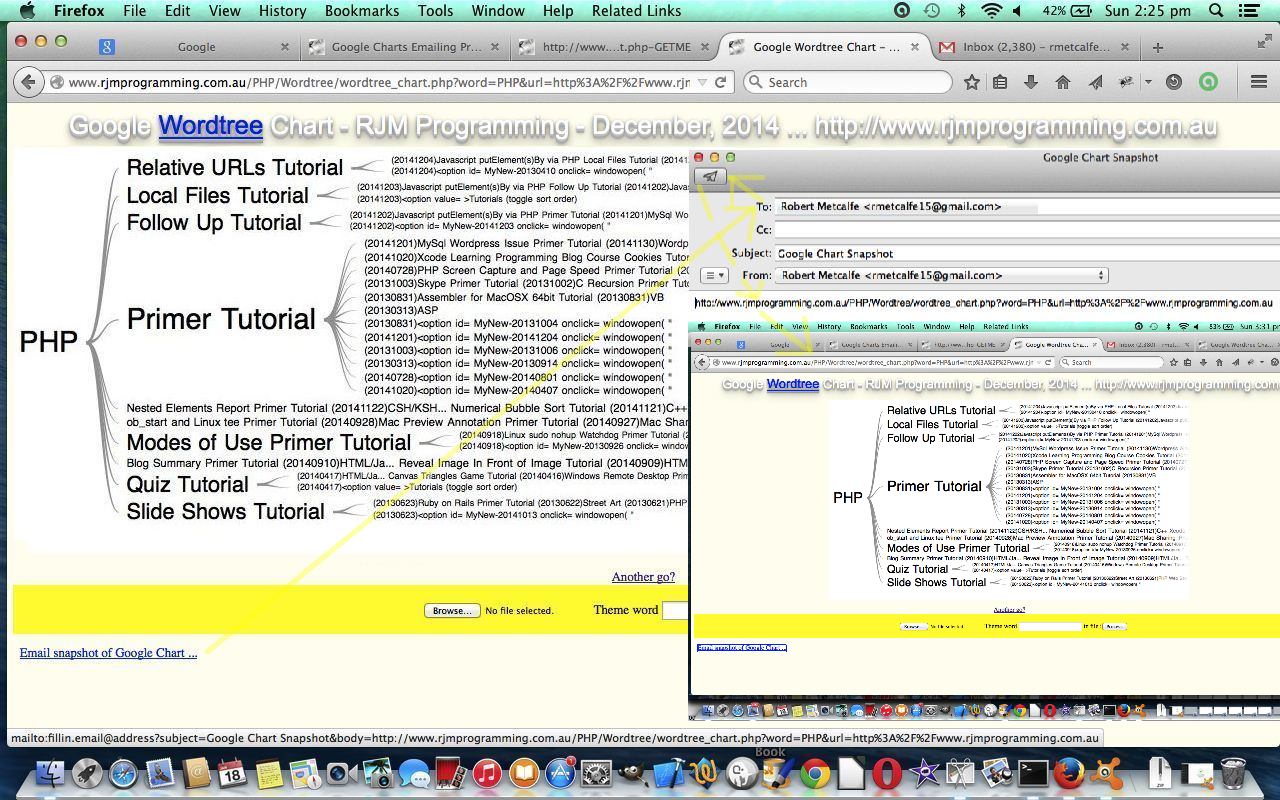Click 'Email snapshot of Google Chart' link
Image resolution: width=1280 pixels, height=800 pixels.
tap(108, 653)
